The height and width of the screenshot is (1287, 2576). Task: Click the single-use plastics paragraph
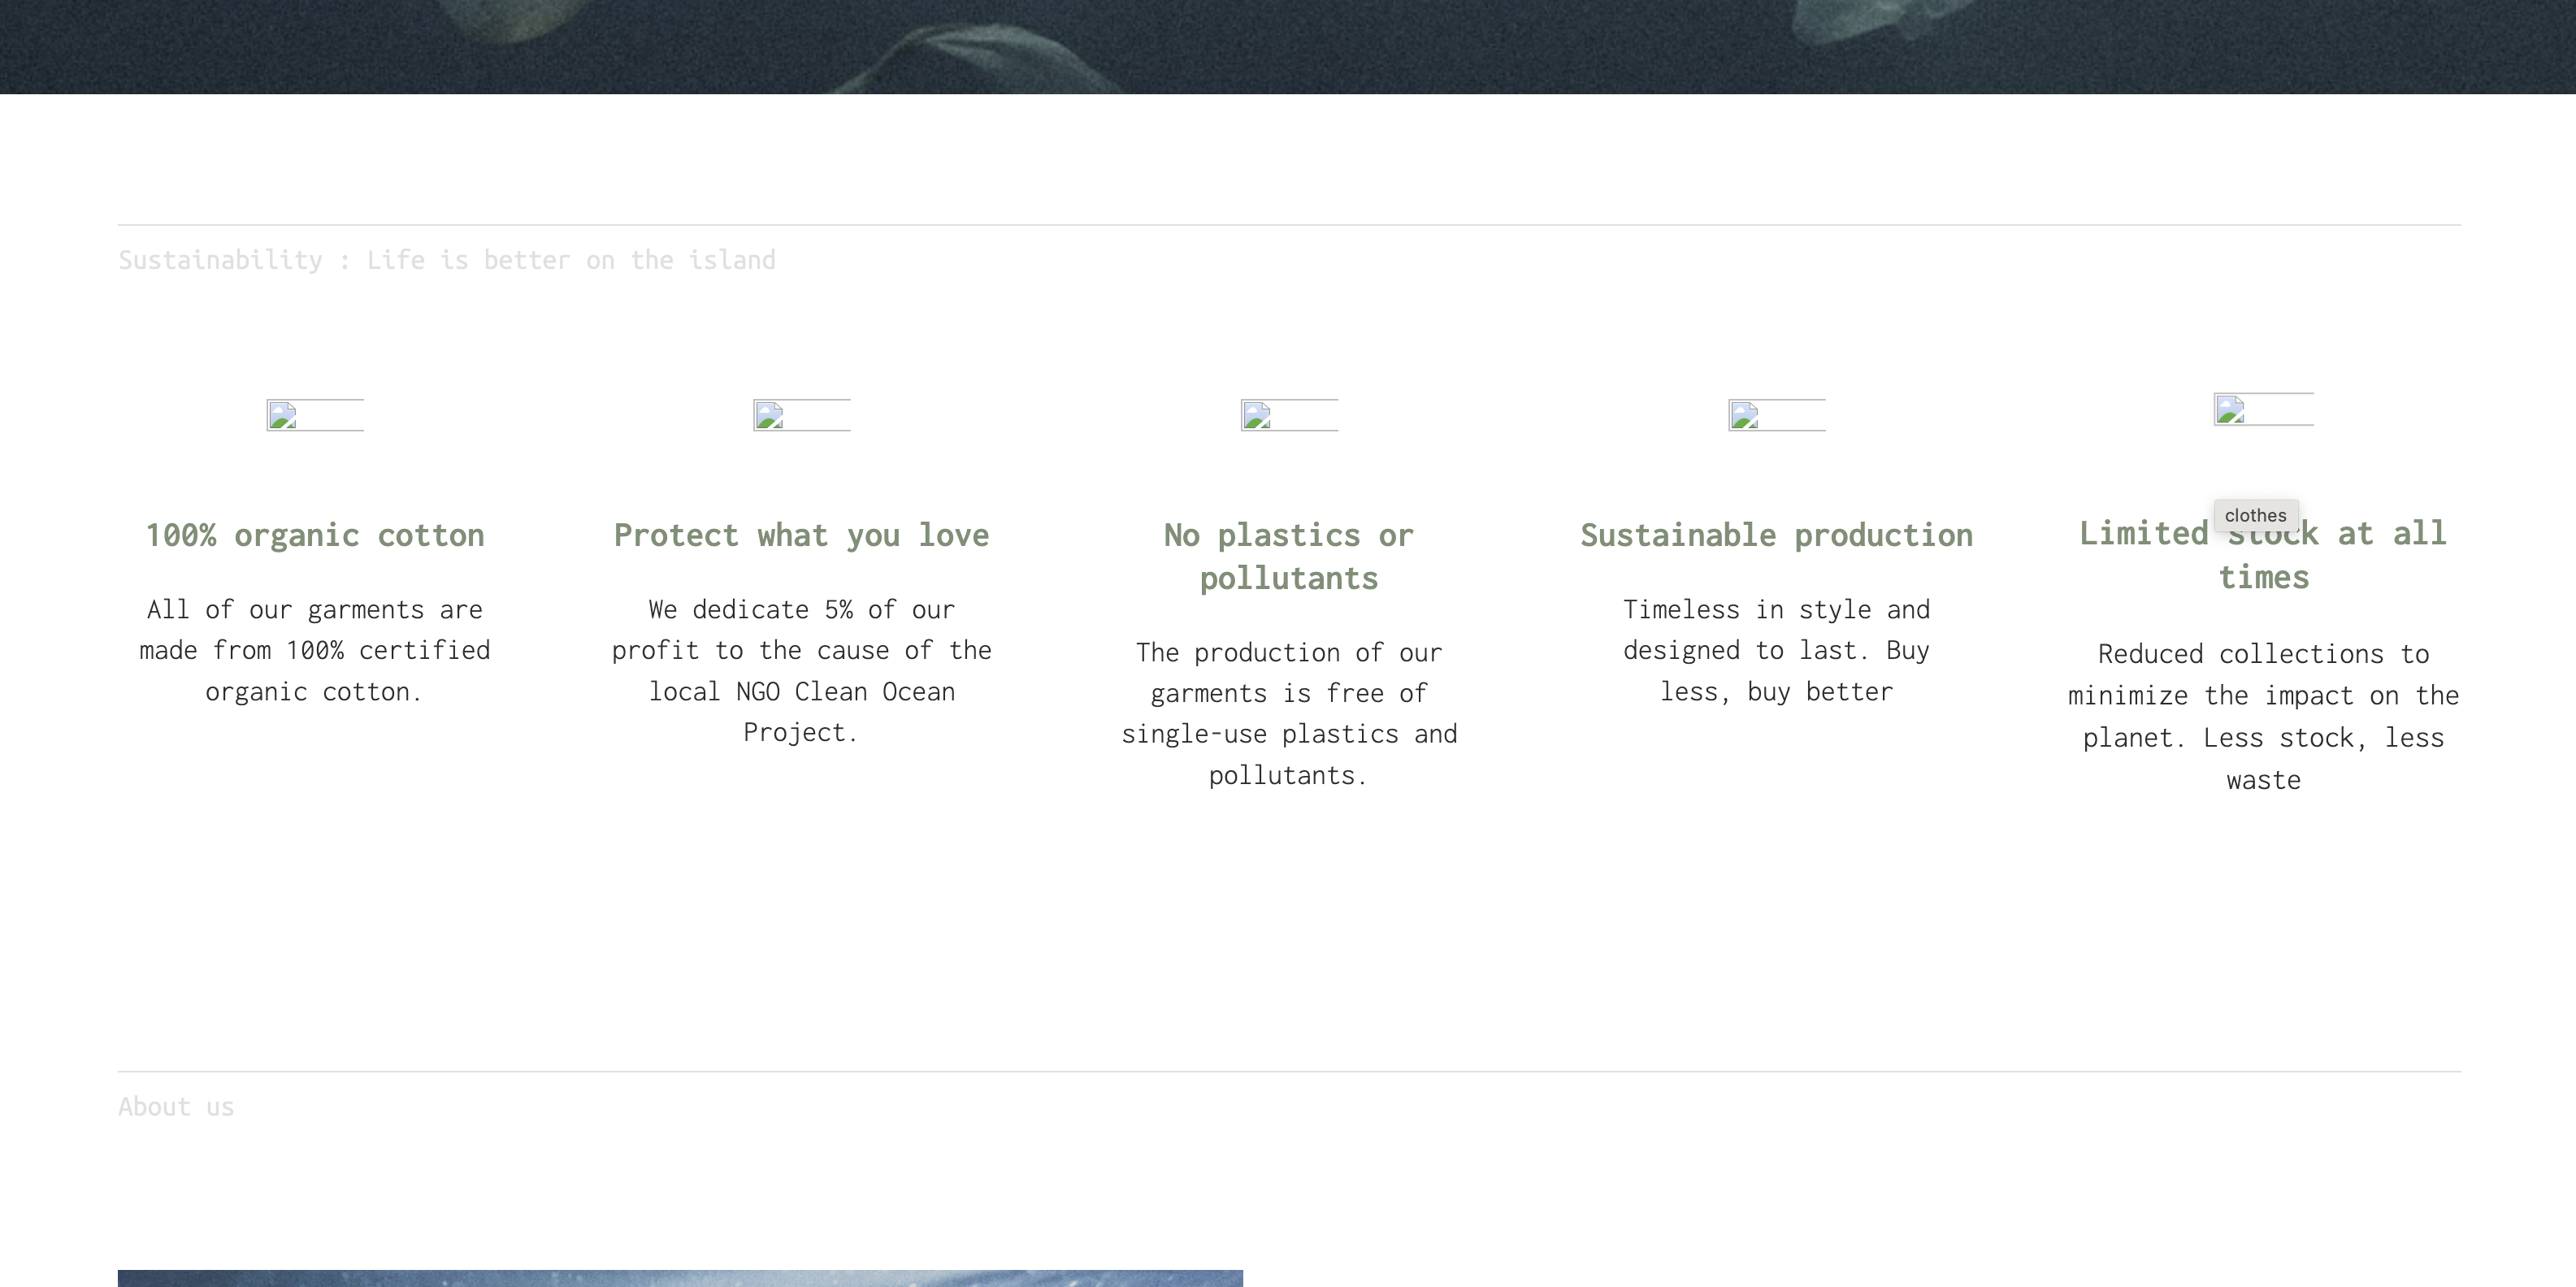(1288, 713)
